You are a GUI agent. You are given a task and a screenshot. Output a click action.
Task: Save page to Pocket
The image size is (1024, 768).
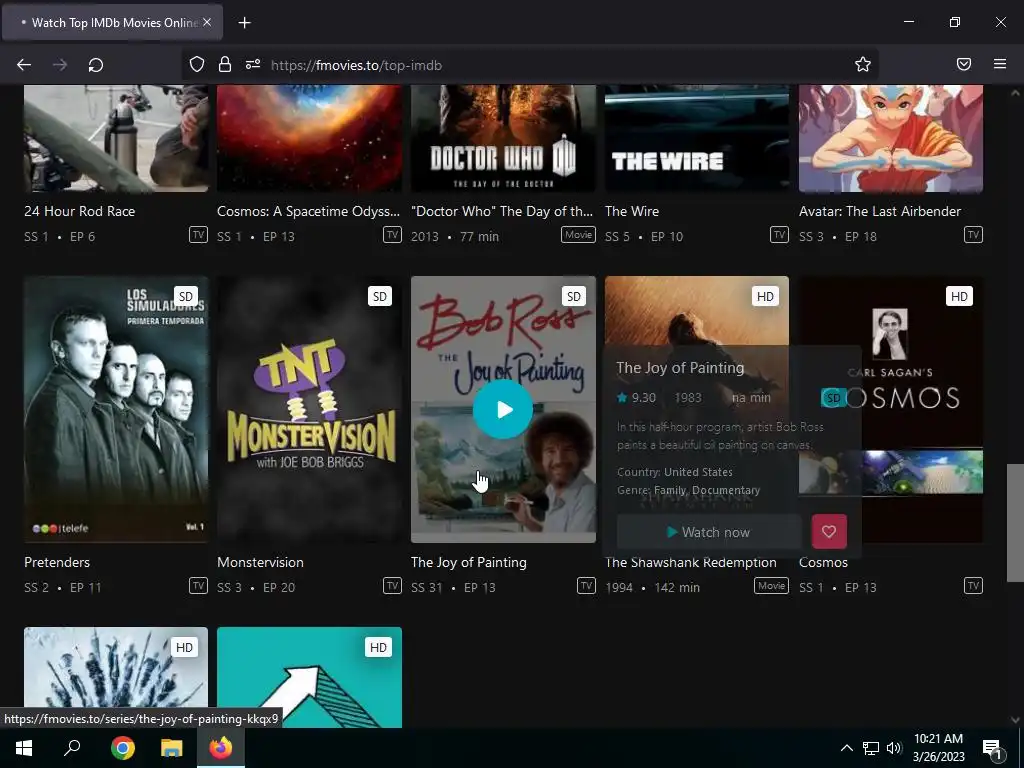pyautogui.click(x=964, y=64)
